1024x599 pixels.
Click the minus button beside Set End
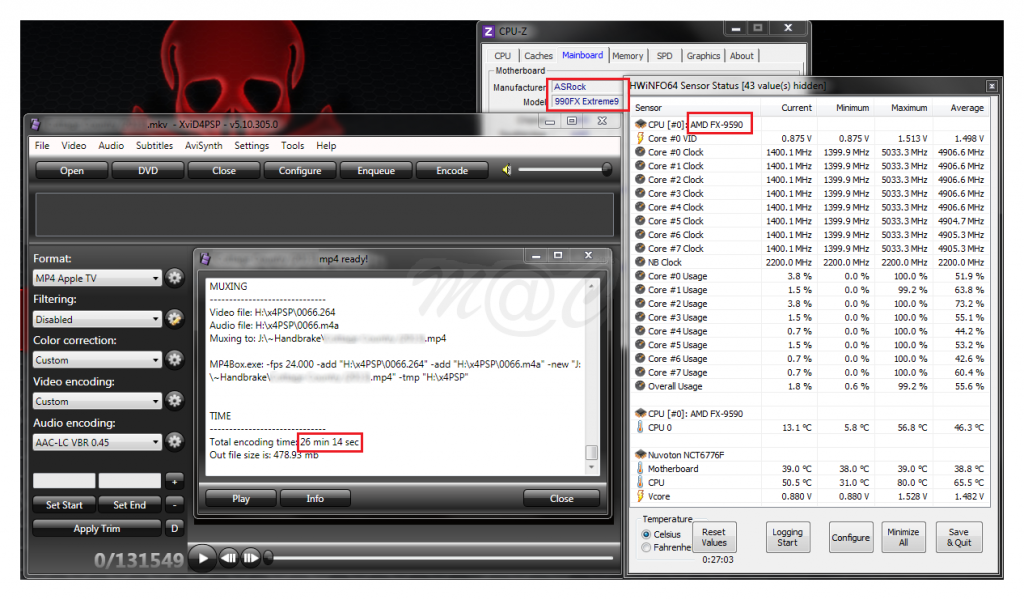pos(174,504)
